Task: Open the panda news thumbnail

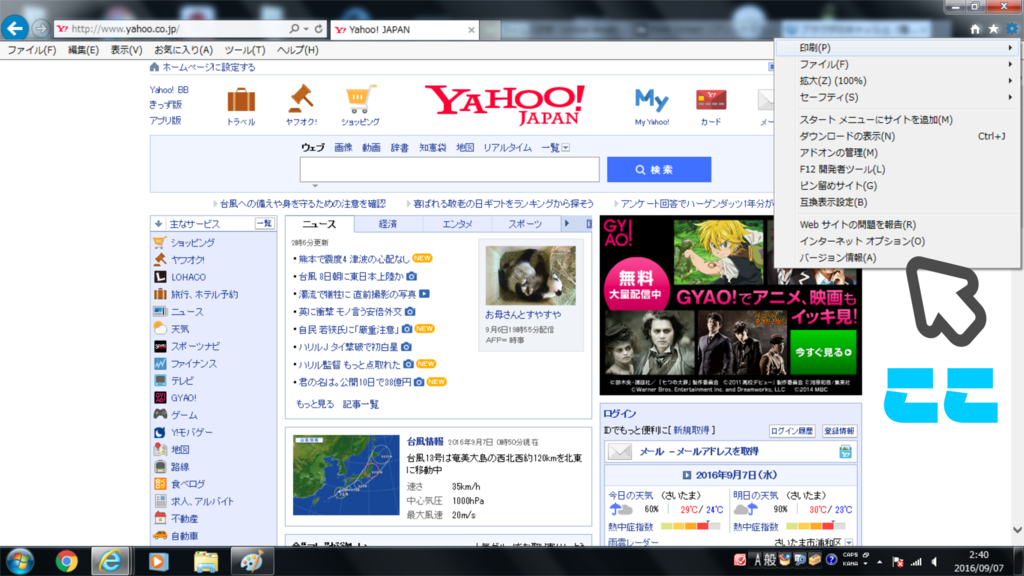Action: pyautogui.click(x=531, y=275)
